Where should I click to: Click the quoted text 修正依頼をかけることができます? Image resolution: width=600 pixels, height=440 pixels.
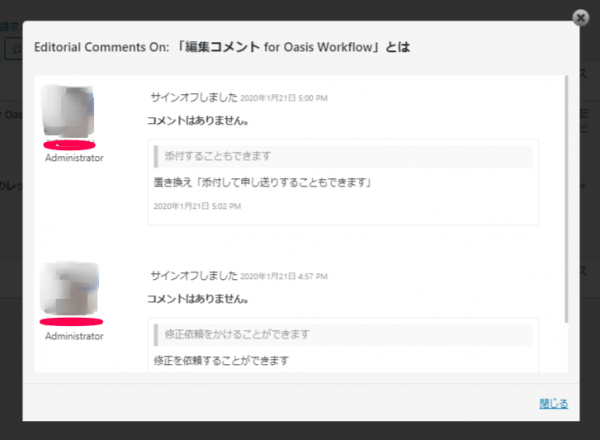(x=237, y=334)
